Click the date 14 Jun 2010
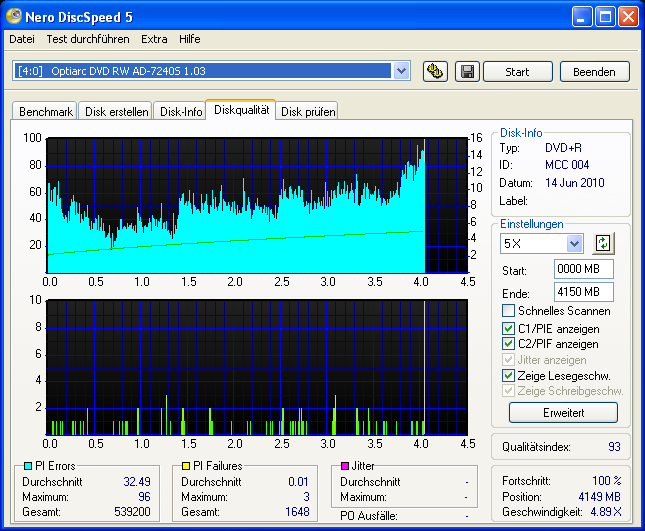This screenshot has width=645, height=531. click(x=575, y=183)
